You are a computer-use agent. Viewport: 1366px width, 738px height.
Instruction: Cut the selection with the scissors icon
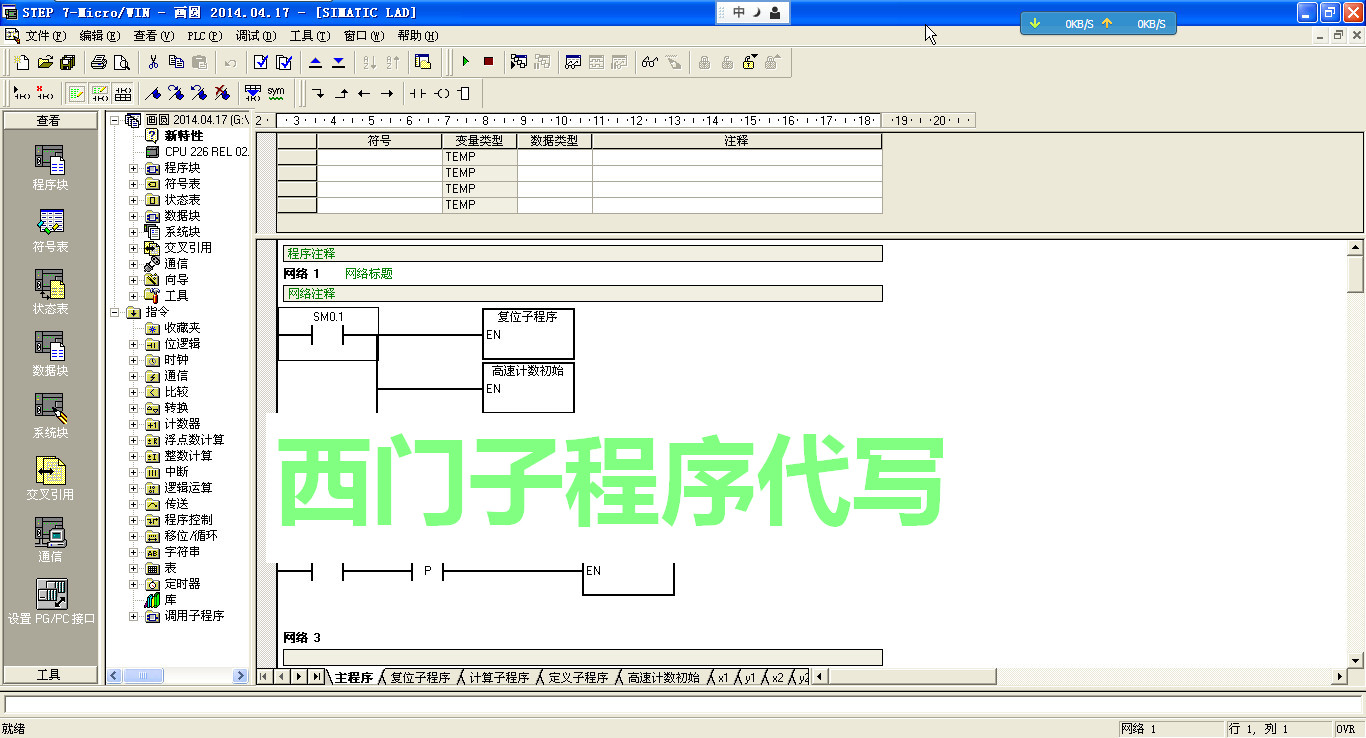click(153, 62)
